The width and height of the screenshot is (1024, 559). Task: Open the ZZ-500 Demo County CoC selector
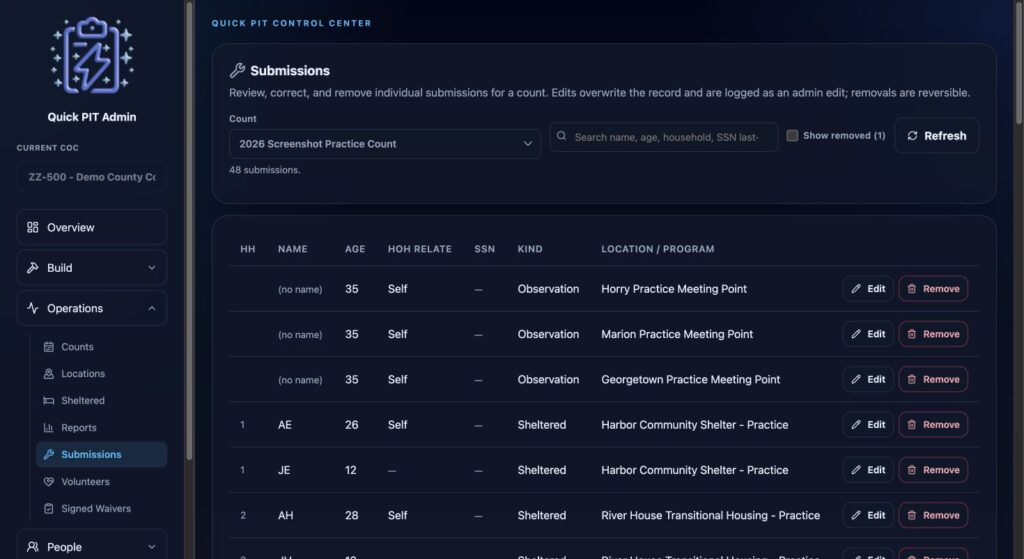click(x=91, y=177)
